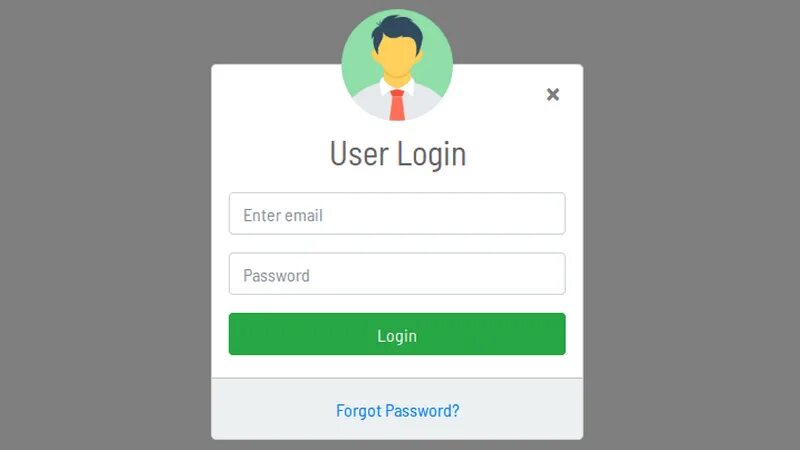Viewport: 800px width, 450px height.
Task: Click the avatar's yellow face
Action: (x=397, y=59)
